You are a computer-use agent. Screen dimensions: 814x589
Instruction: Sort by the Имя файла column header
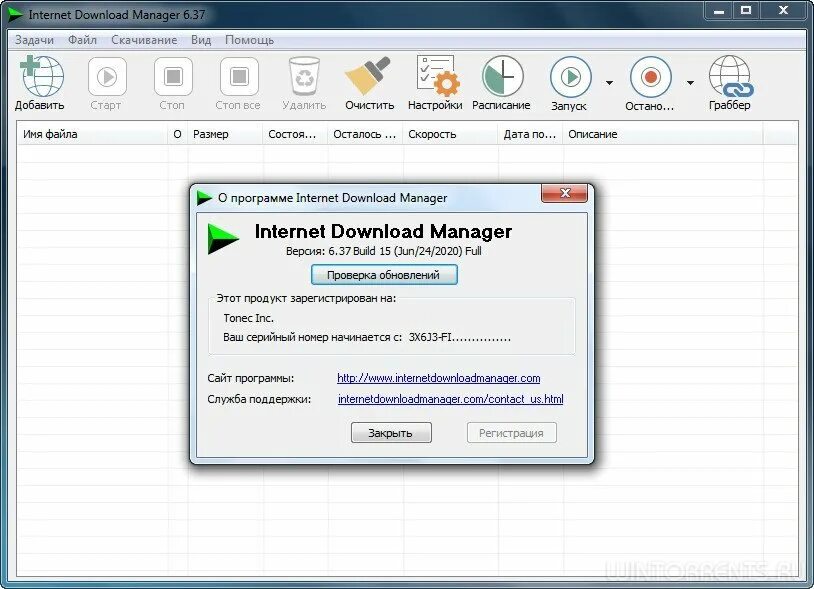click(x=92, y=134)
